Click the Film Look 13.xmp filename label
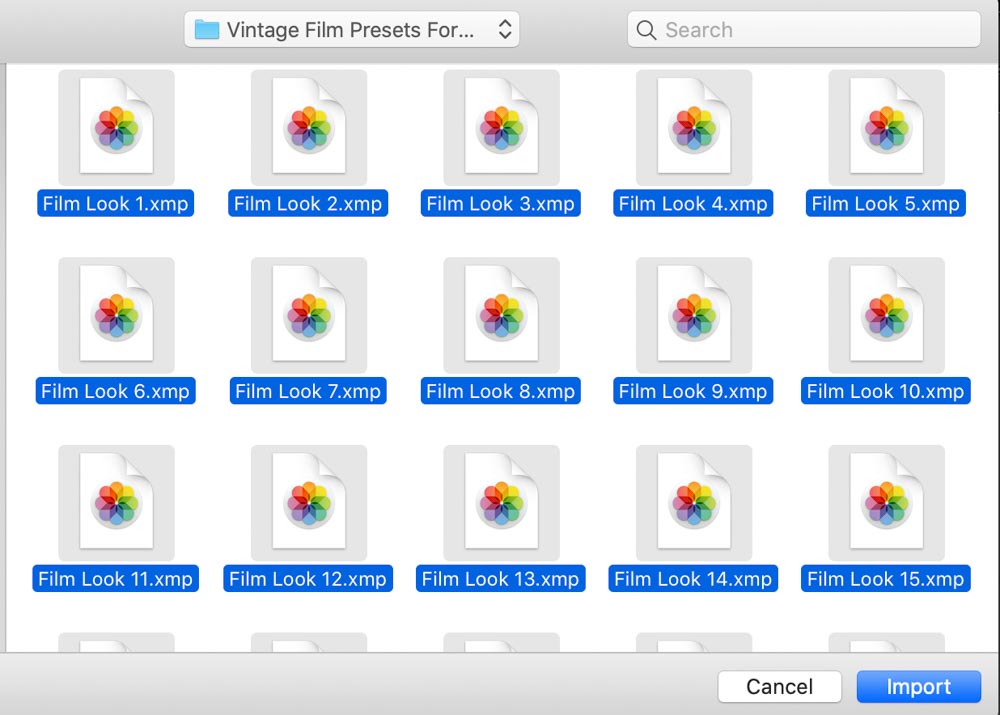Image resolution: width=1000 pixels, height=715 pixels. pyautogui.click(x=501, y=579)
